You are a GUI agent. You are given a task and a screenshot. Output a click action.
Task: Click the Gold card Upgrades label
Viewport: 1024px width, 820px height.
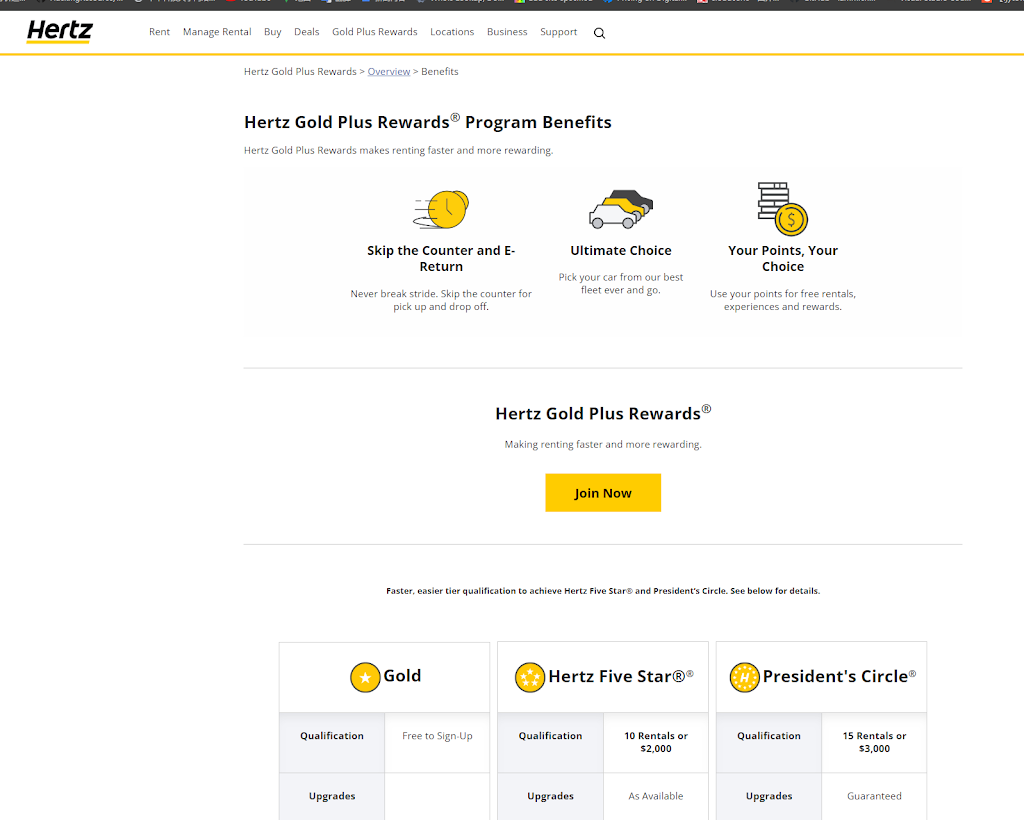(332, 796)
